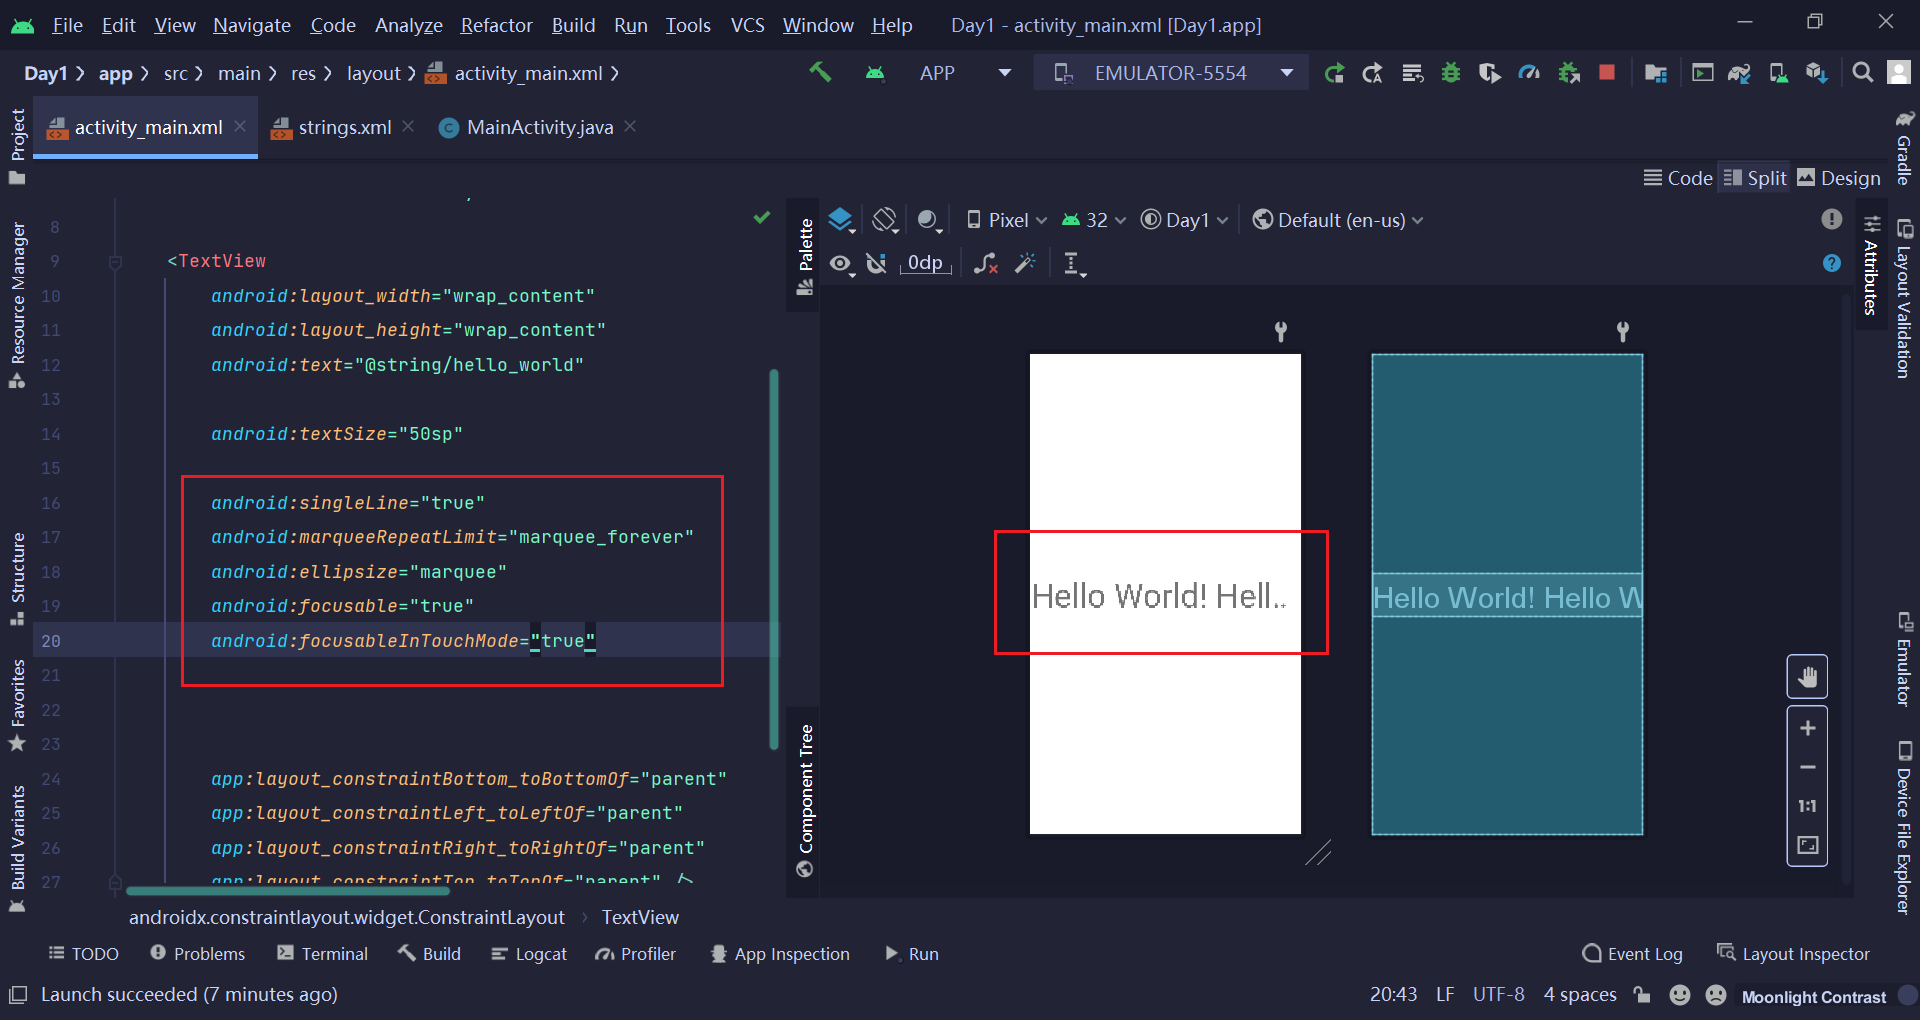Switch to the strings.xml tab
1920x1020 pixels.
click(343, 127)
